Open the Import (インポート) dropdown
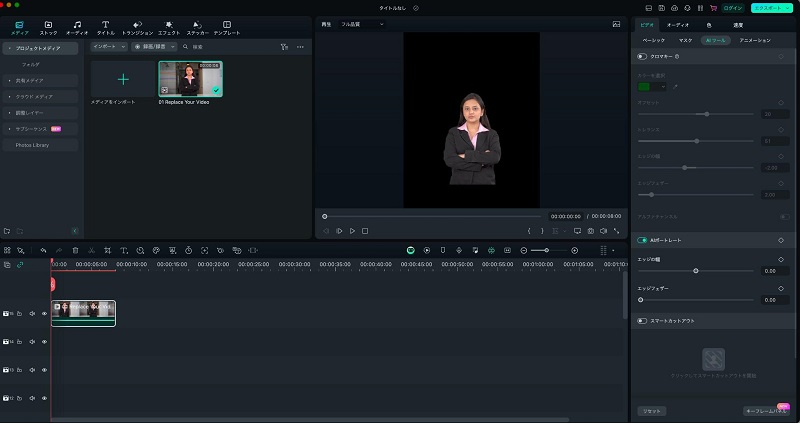 pos(109,46)
